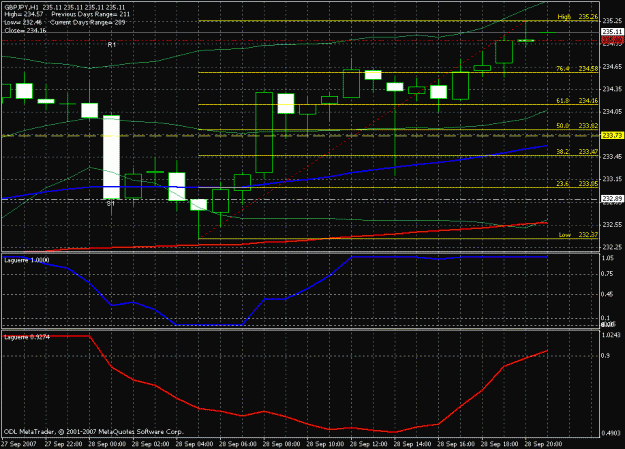The image size is (625, 449).
Task: Click the '27 Sep 2007' time axis label
Action: (x=19, y=444)
